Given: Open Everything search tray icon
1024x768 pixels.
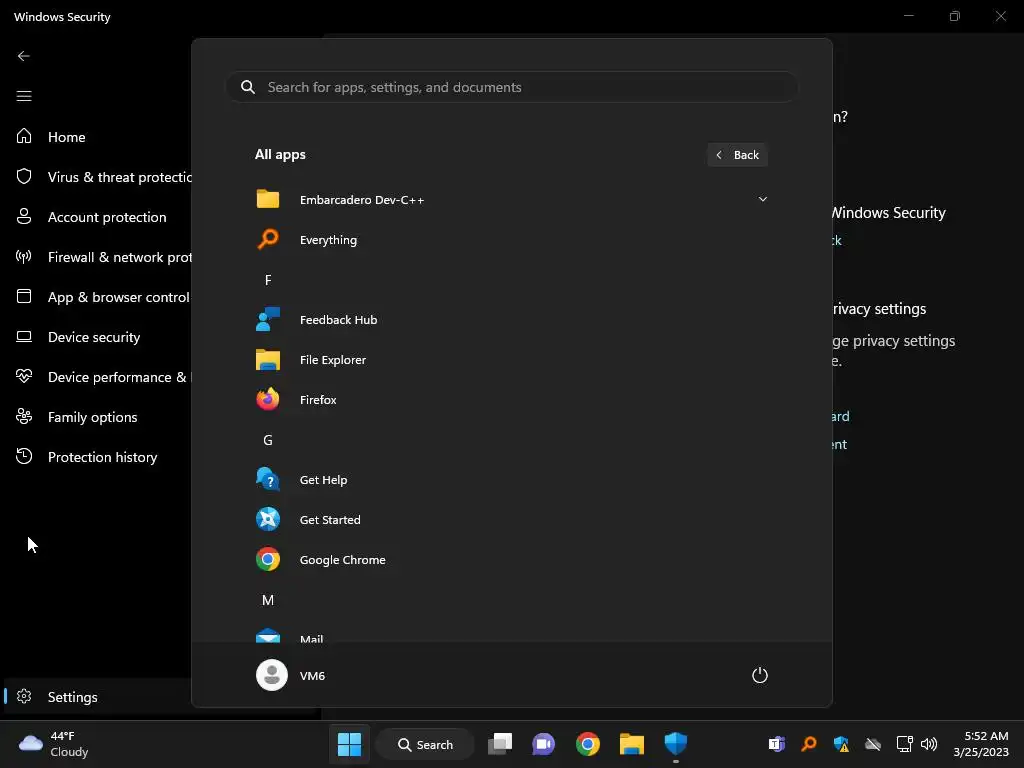Looking at the screenshot, I should 808,744.
